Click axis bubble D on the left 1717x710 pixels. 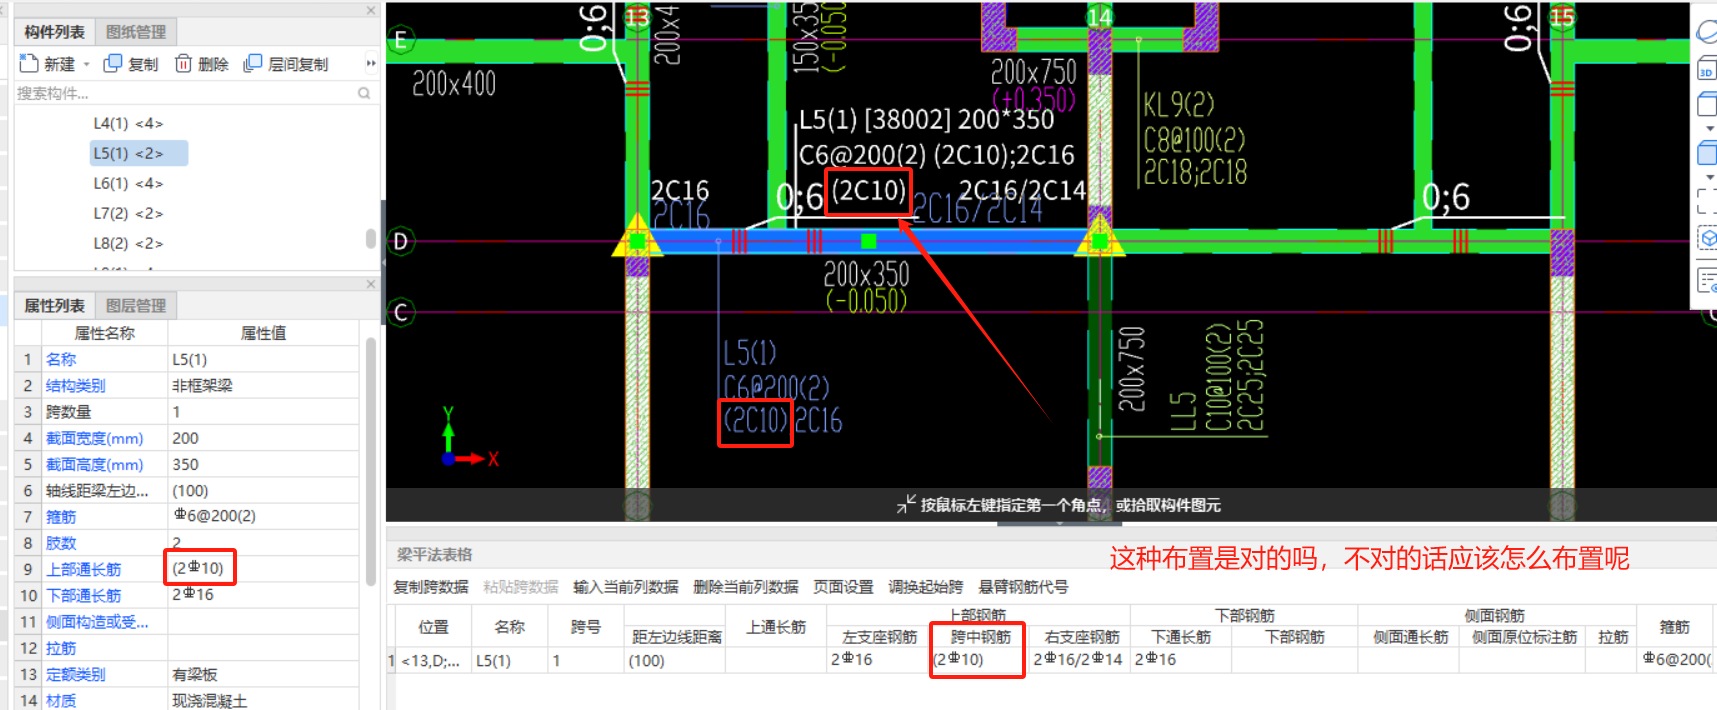[x=401, y=241]
